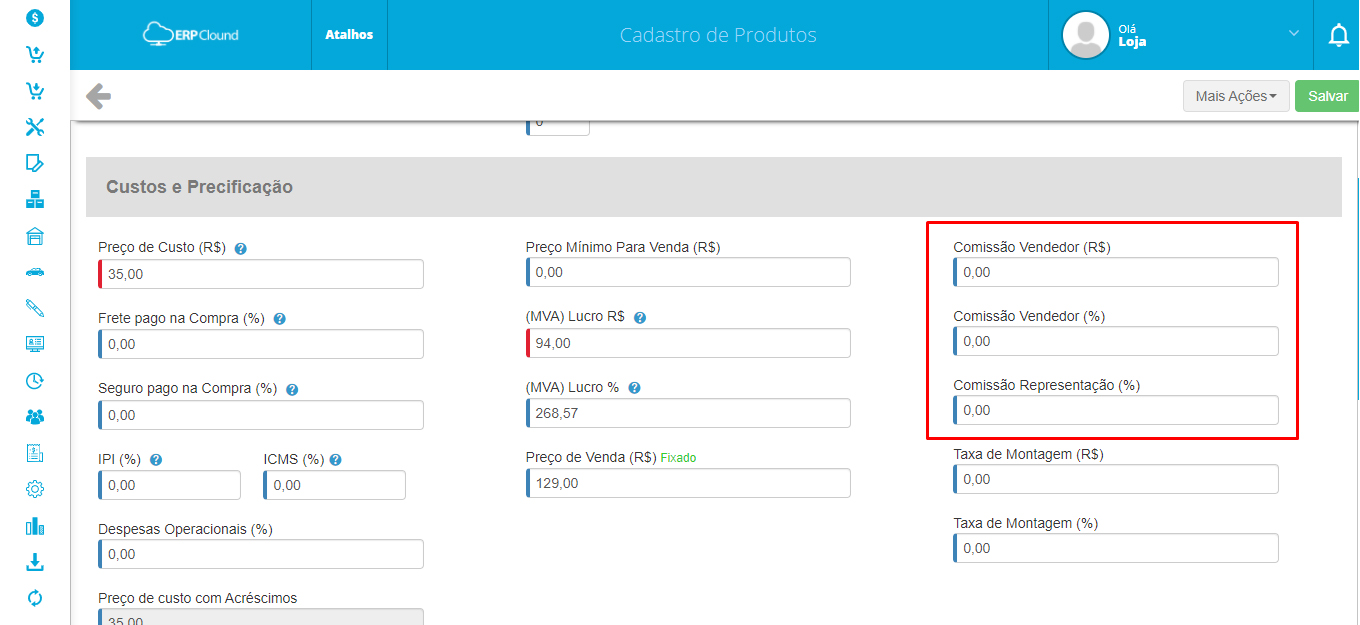1360x625 pixels.
Task: Click the Olá Loja user name
Action: coord(1132,36)
